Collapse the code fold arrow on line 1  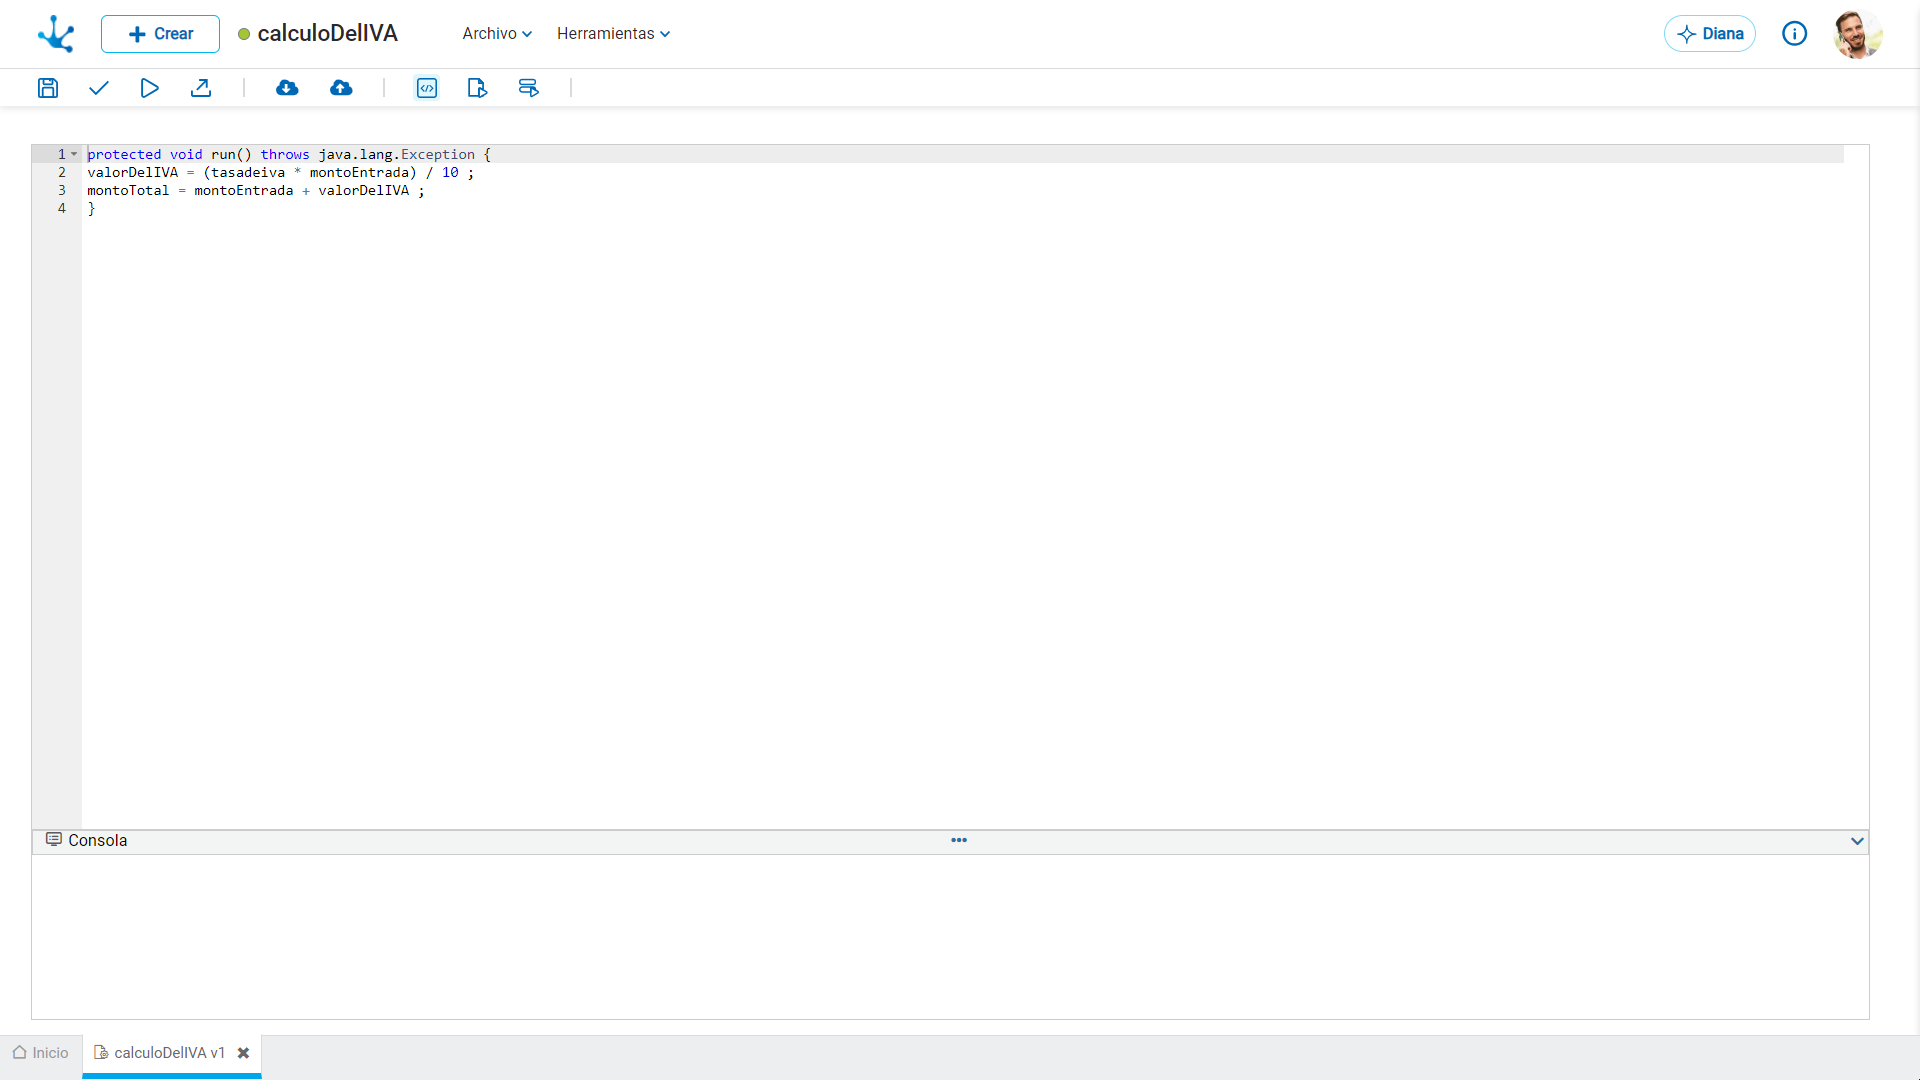tap(74, 154)
